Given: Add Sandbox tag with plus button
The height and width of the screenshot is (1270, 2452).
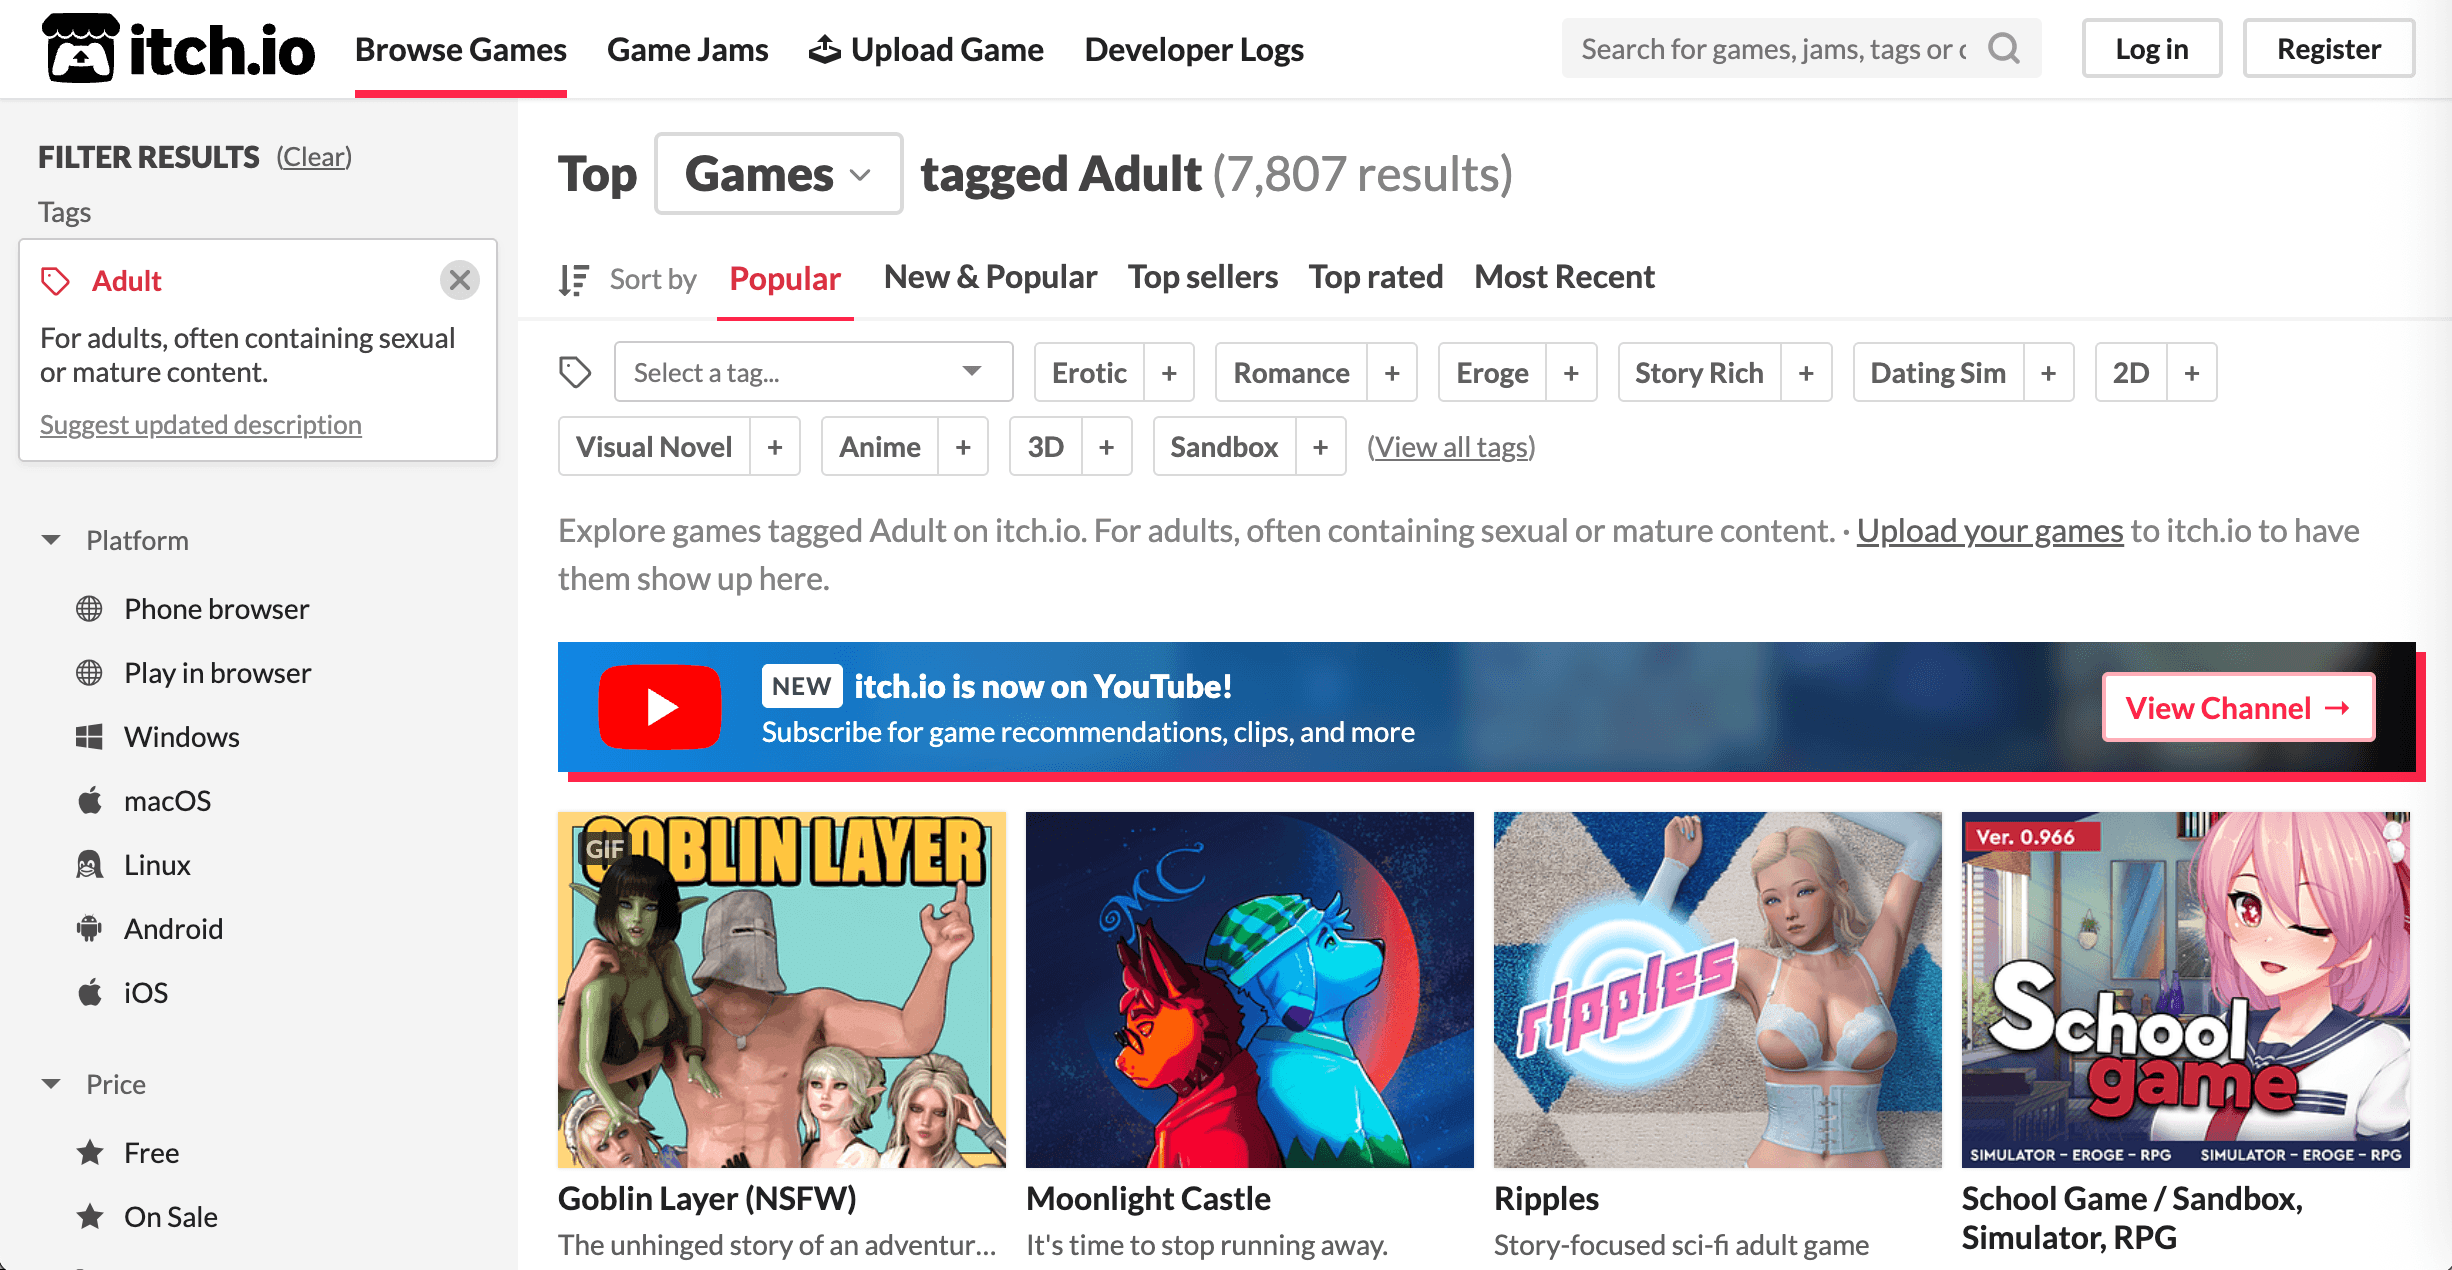Looking at the screenshot, I should tap(1320, 447).
